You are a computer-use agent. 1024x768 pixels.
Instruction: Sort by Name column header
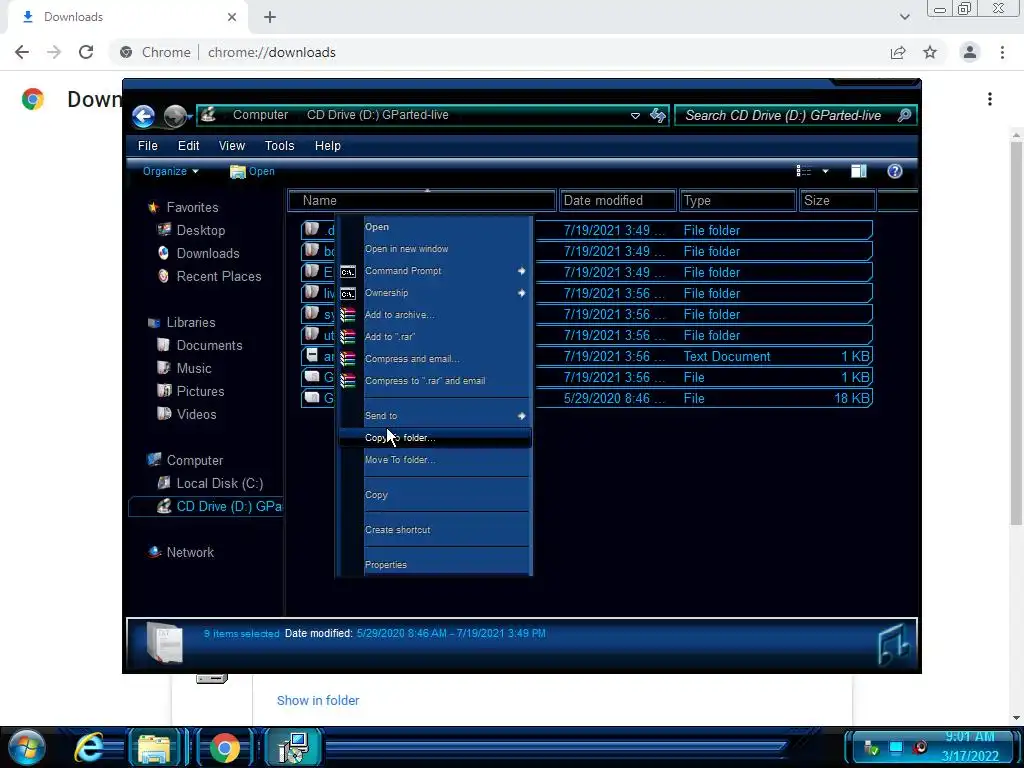click(422, 200)
